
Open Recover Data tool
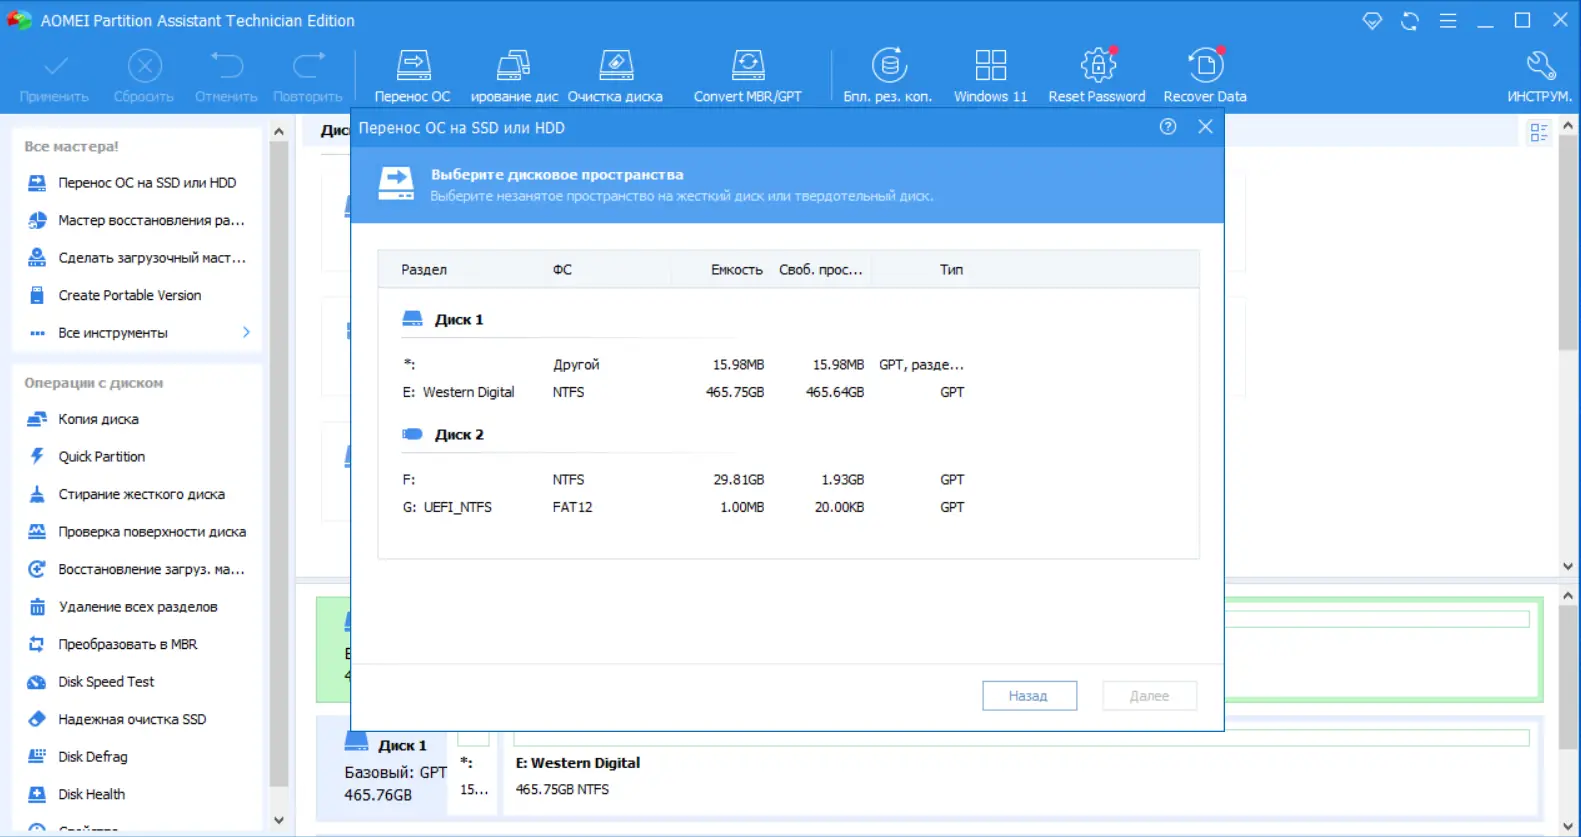[x=1205, y=76]
